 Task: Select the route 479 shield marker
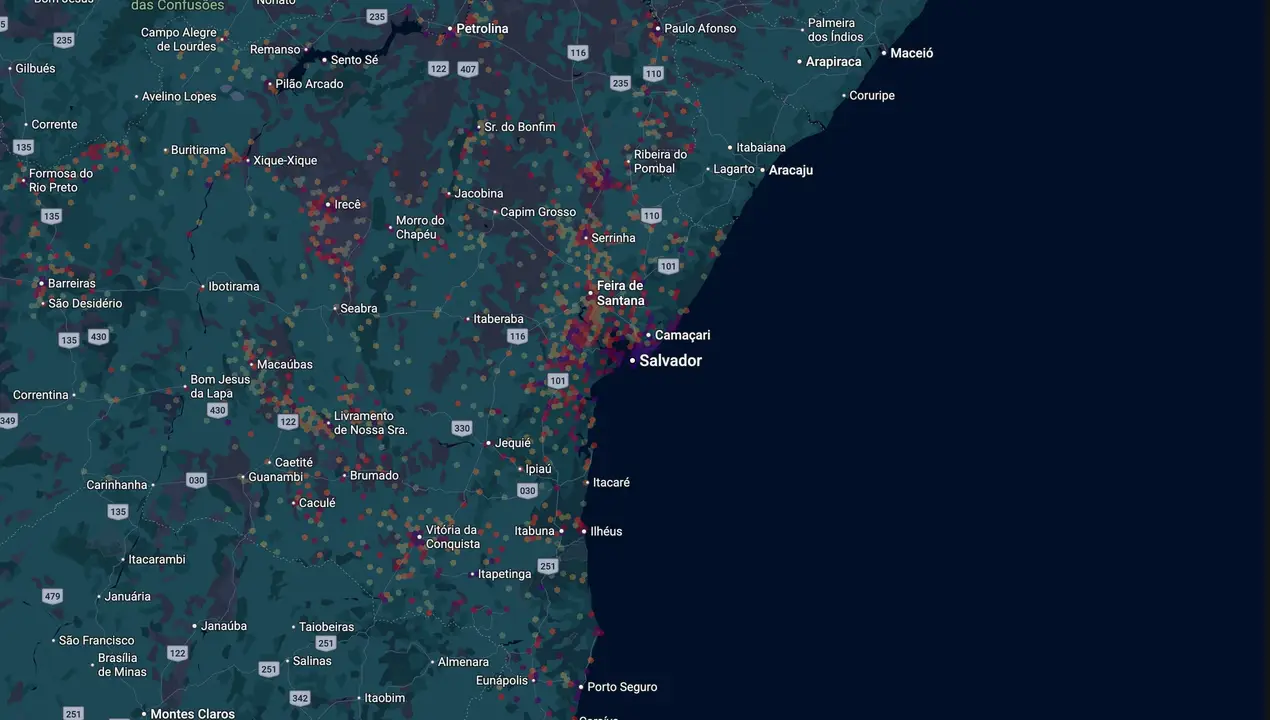coord(52,596)
